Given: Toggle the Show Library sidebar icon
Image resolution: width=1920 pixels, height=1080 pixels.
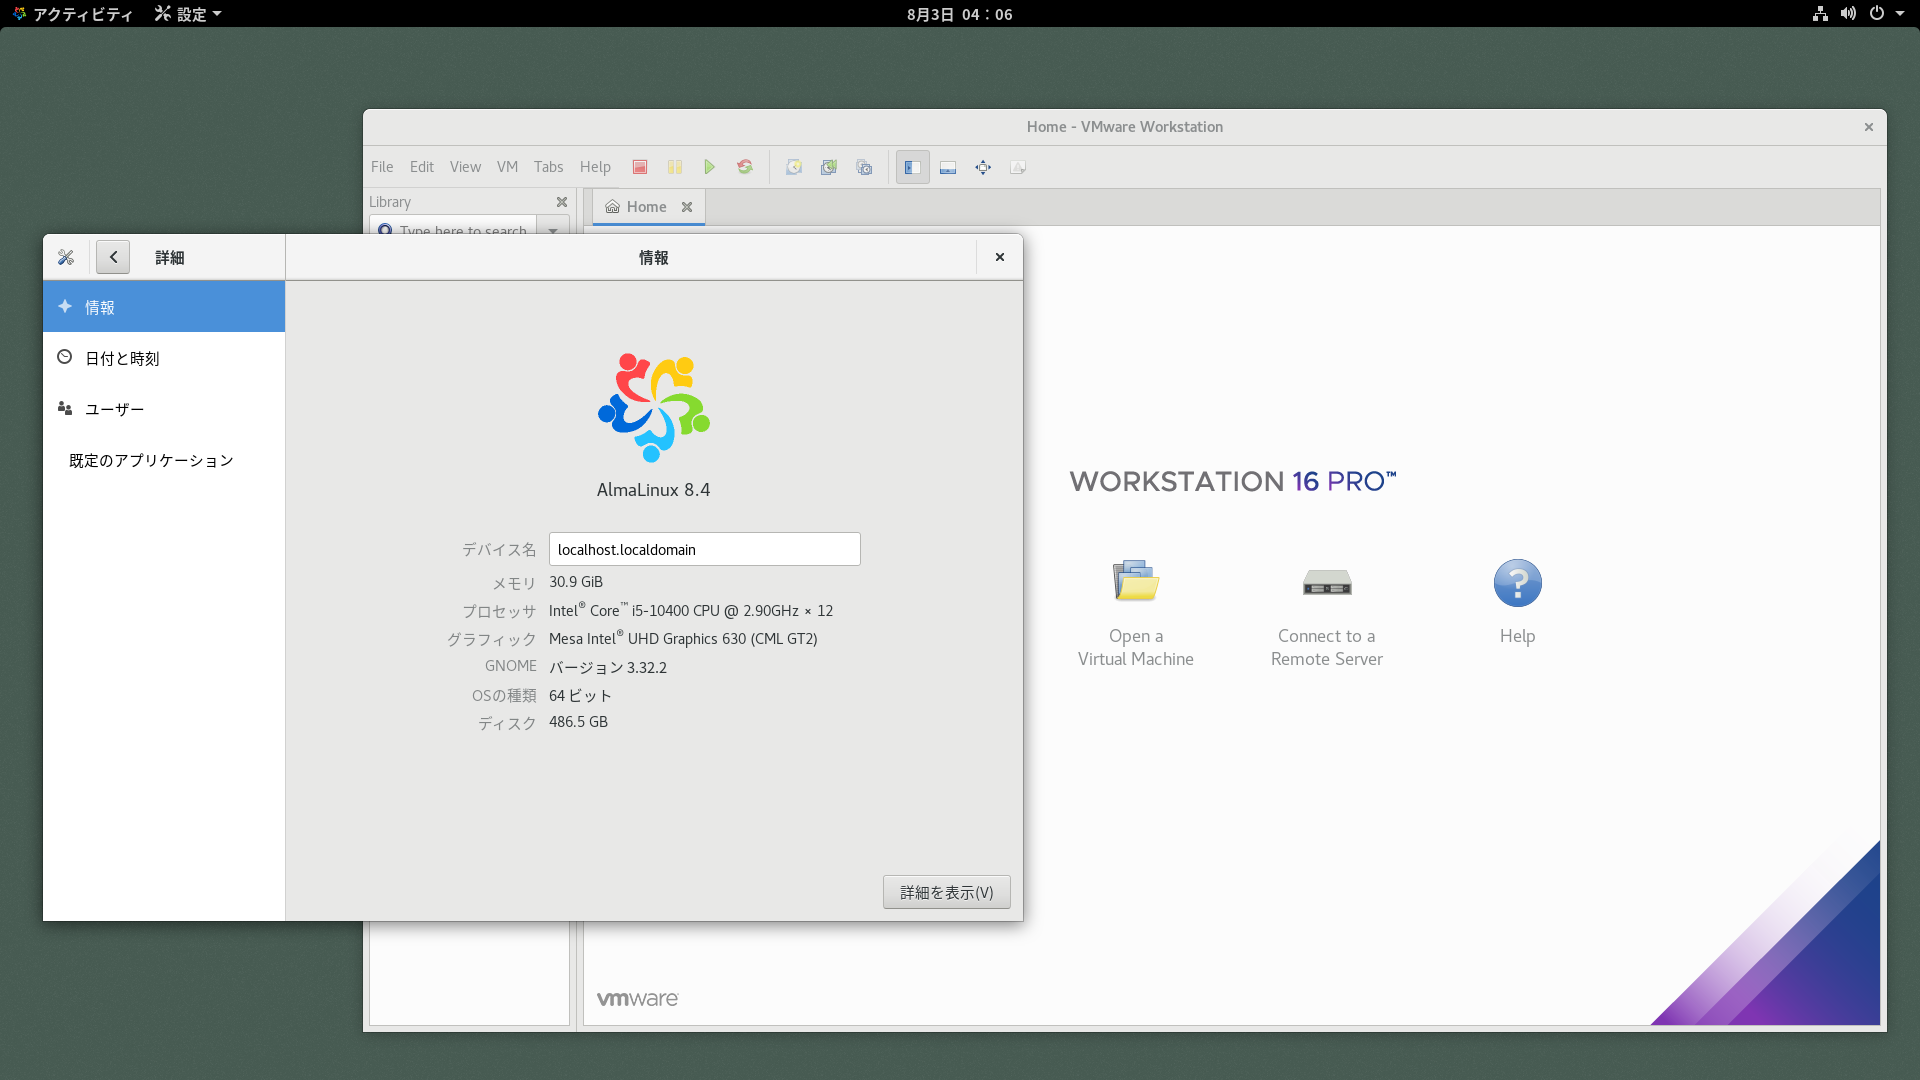Looking at the screenshot, I should pos(913,167).
